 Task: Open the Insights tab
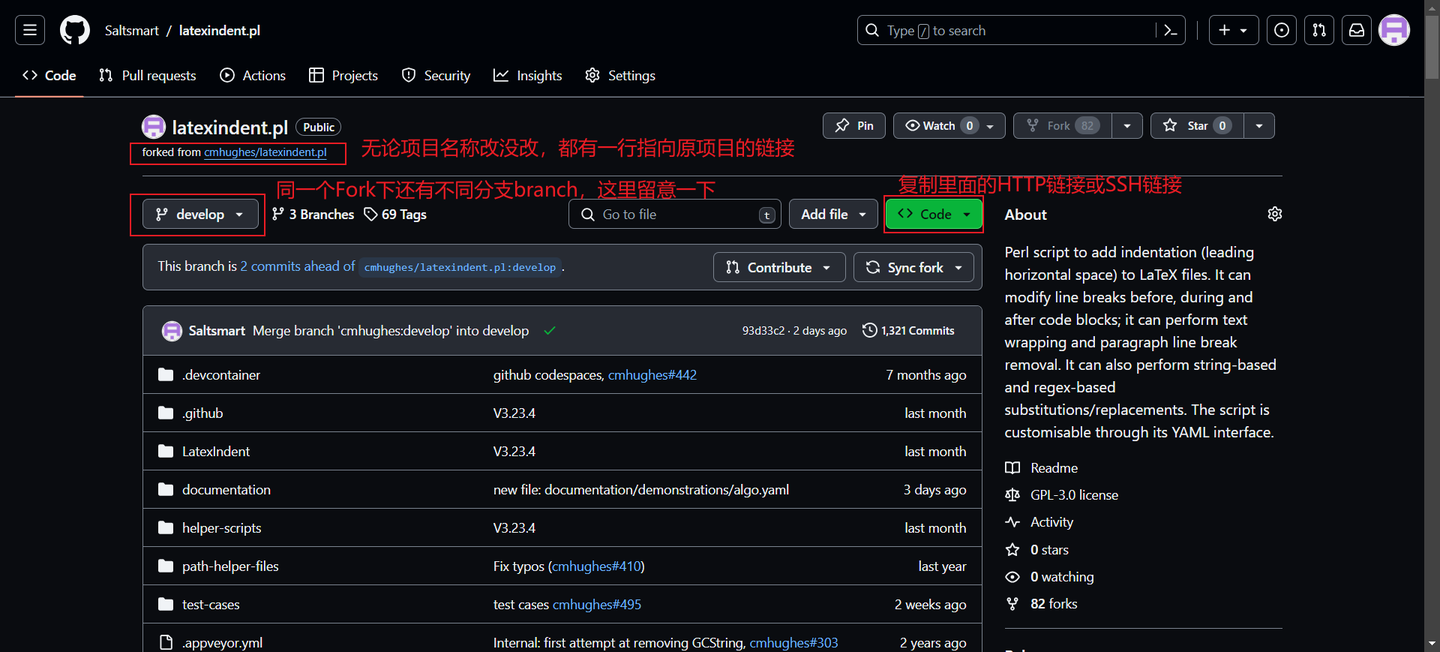[527, 75]
